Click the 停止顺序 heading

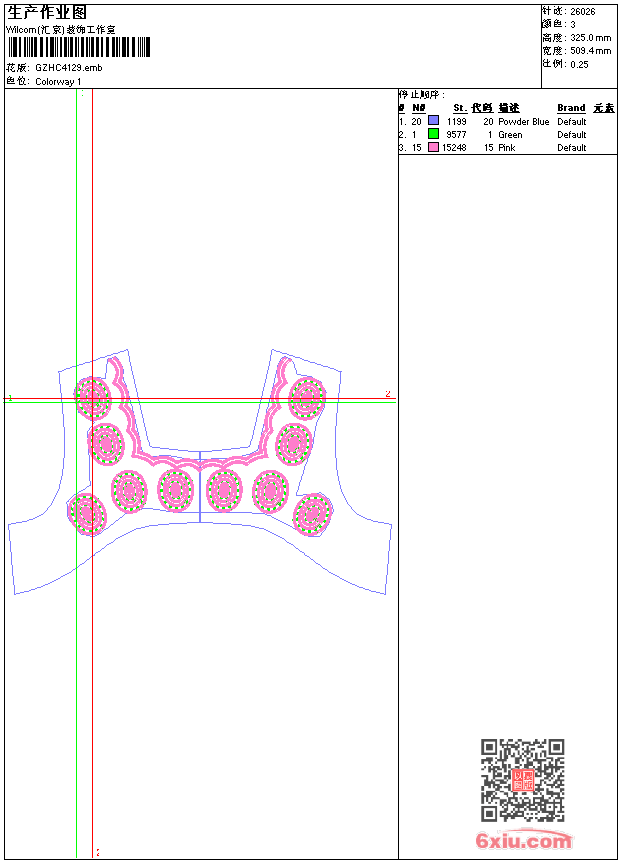[x=421, y=94]
